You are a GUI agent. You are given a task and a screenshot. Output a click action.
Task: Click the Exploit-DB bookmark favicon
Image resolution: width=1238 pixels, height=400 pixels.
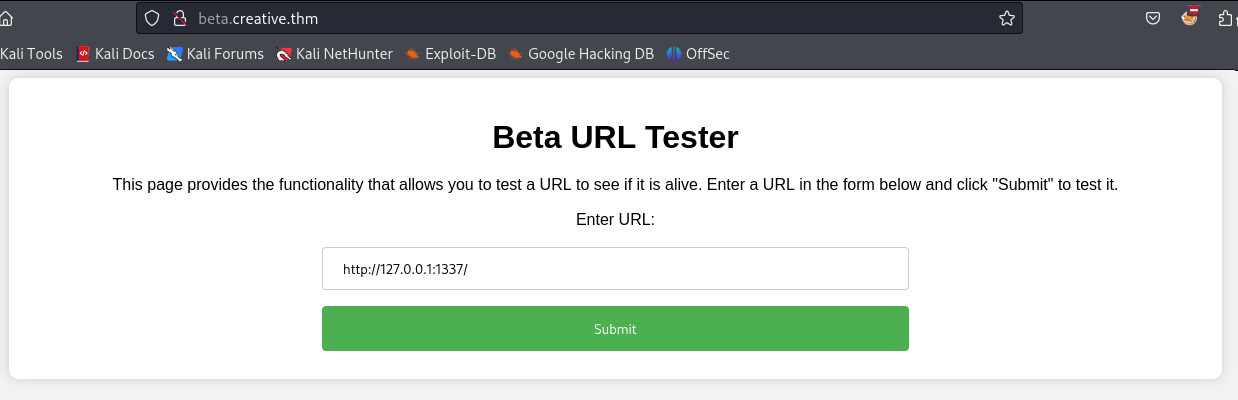(x=412, y=54)
